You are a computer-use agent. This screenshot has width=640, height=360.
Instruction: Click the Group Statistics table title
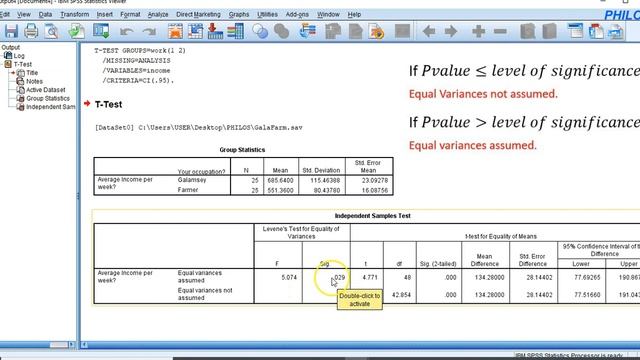pos(242,150)
